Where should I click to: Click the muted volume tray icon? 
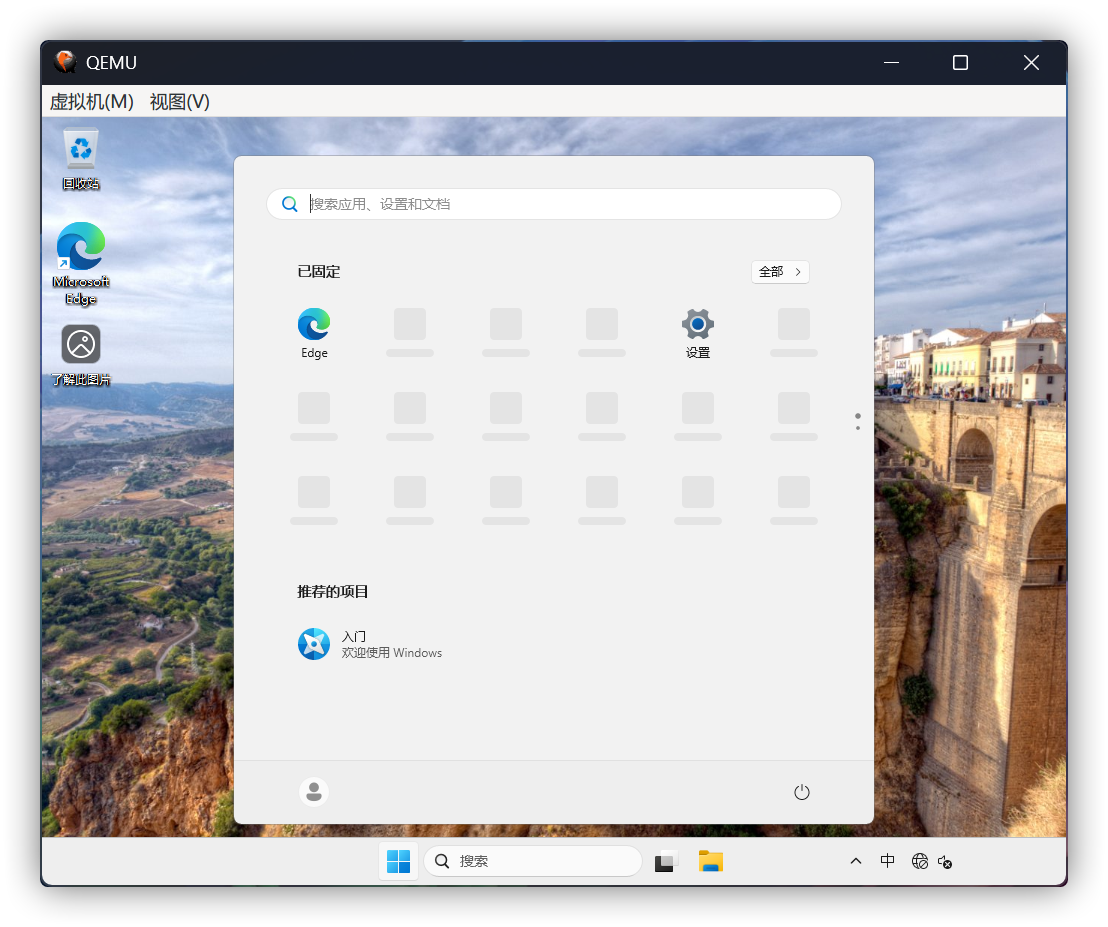945,861
